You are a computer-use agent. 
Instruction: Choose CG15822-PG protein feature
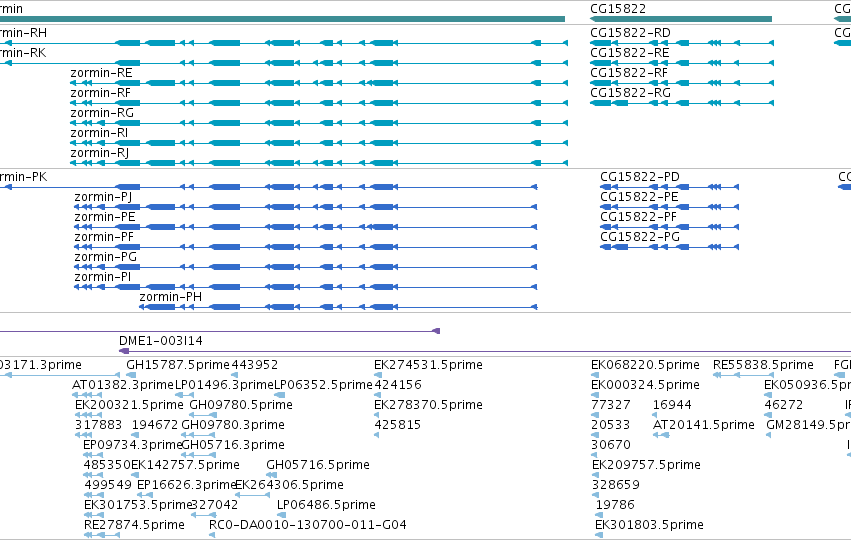click(640, 237)
